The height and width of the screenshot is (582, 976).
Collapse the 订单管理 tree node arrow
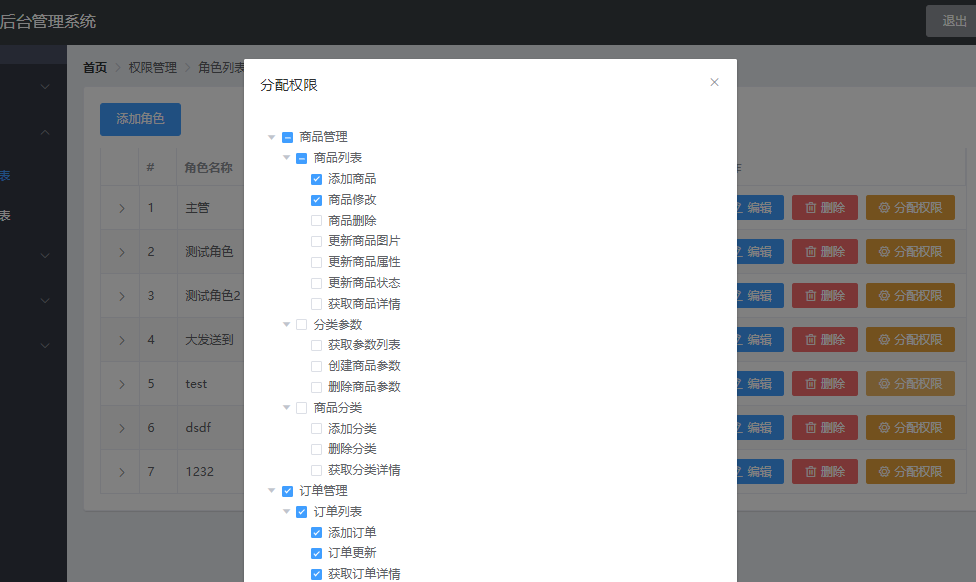tap(271, 490)
